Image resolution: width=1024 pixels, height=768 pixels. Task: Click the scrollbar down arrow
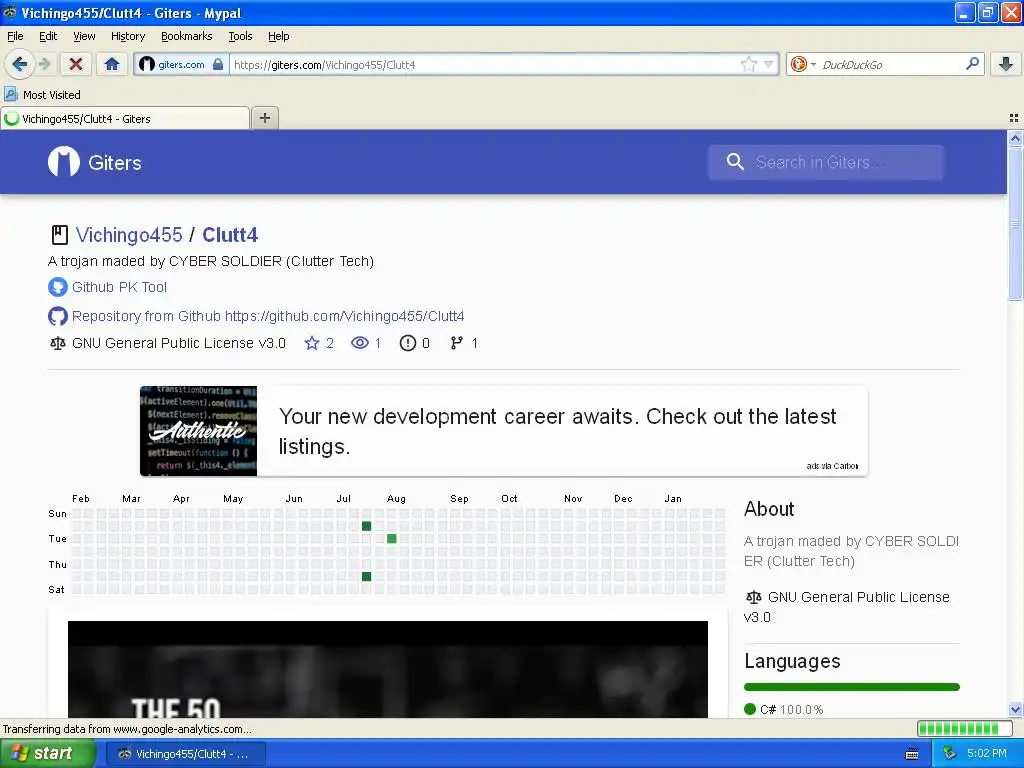1015,709
